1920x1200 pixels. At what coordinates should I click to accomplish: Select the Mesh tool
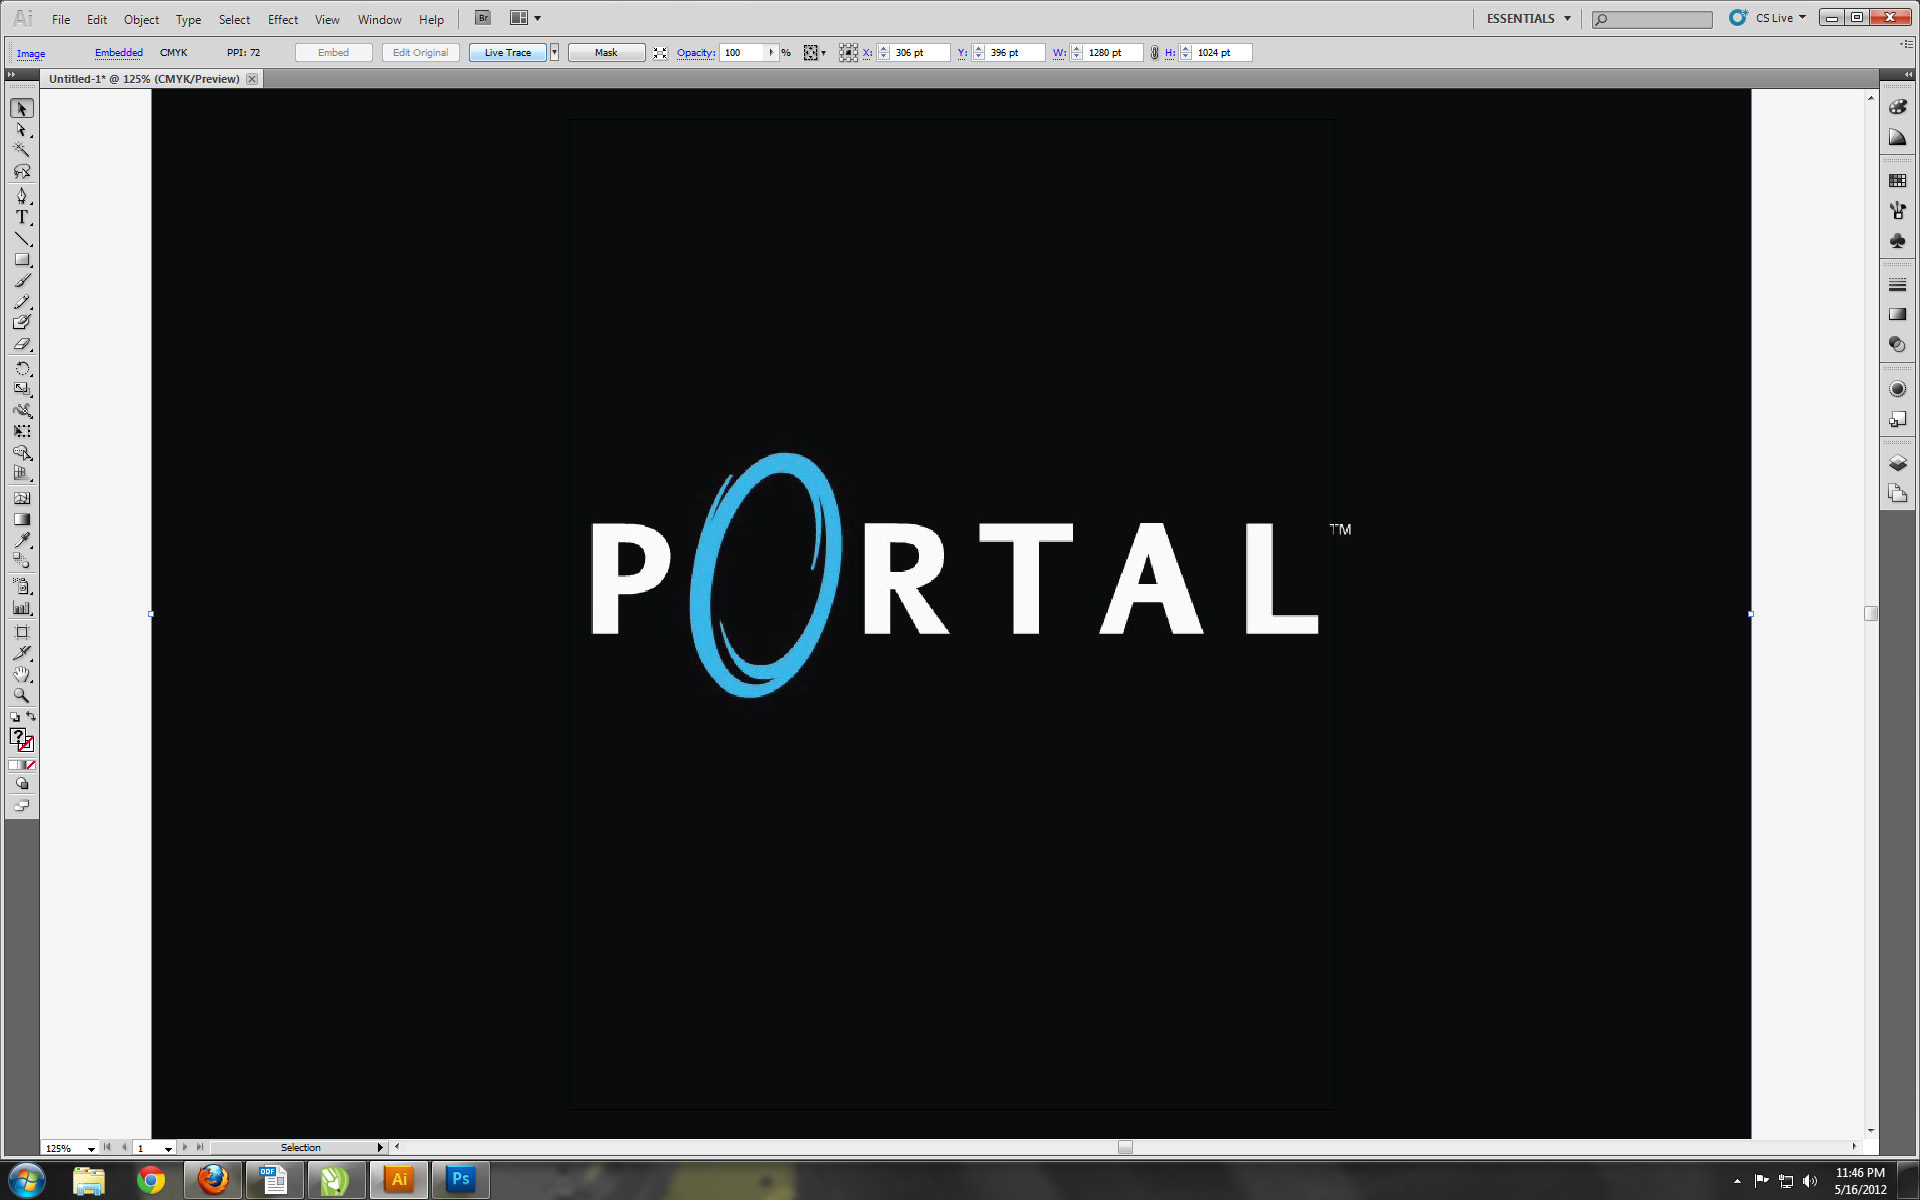tap(22, 498)
